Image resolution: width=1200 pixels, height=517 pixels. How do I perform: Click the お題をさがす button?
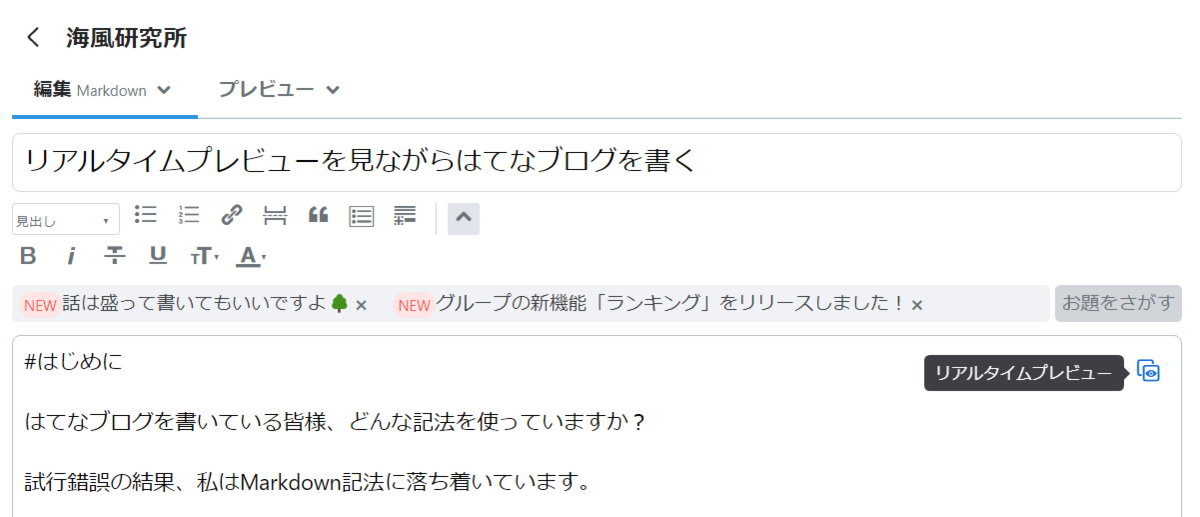coord(1118,303)
